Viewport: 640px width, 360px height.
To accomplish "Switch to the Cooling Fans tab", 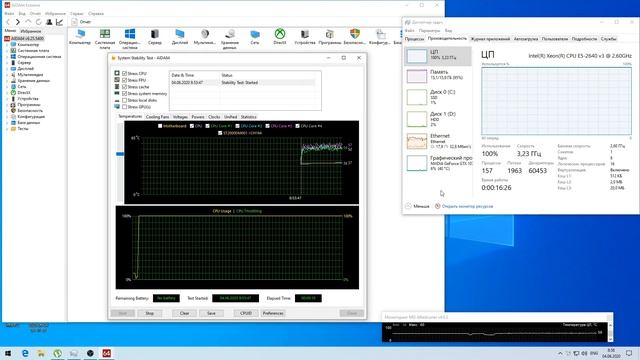I will (x=157, y=117).
